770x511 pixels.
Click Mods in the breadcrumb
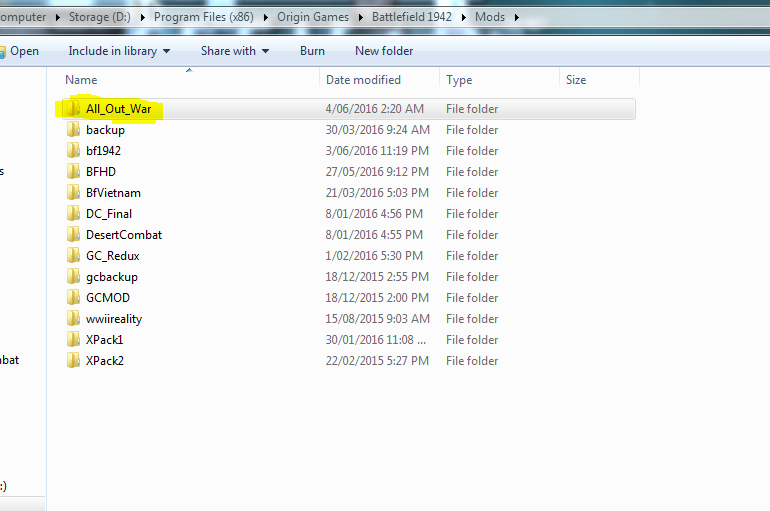(490, 17)
